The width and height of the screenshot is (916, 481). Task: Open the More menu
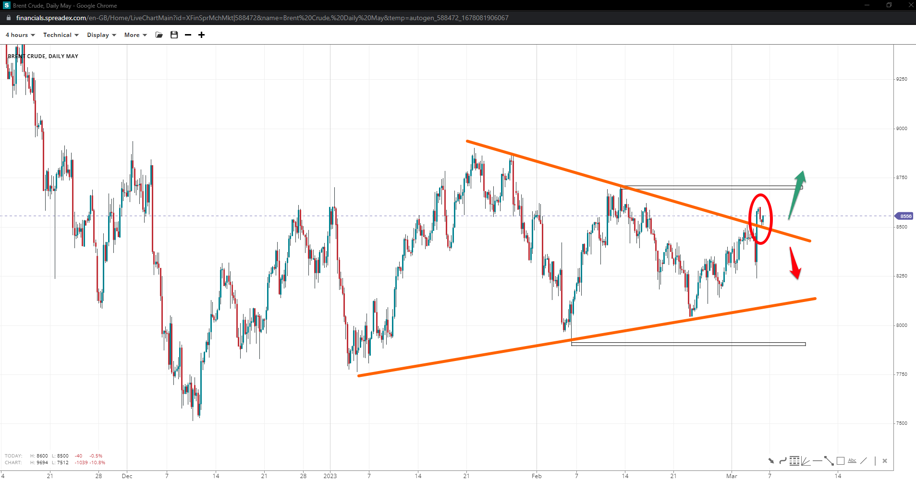(135, 35)
